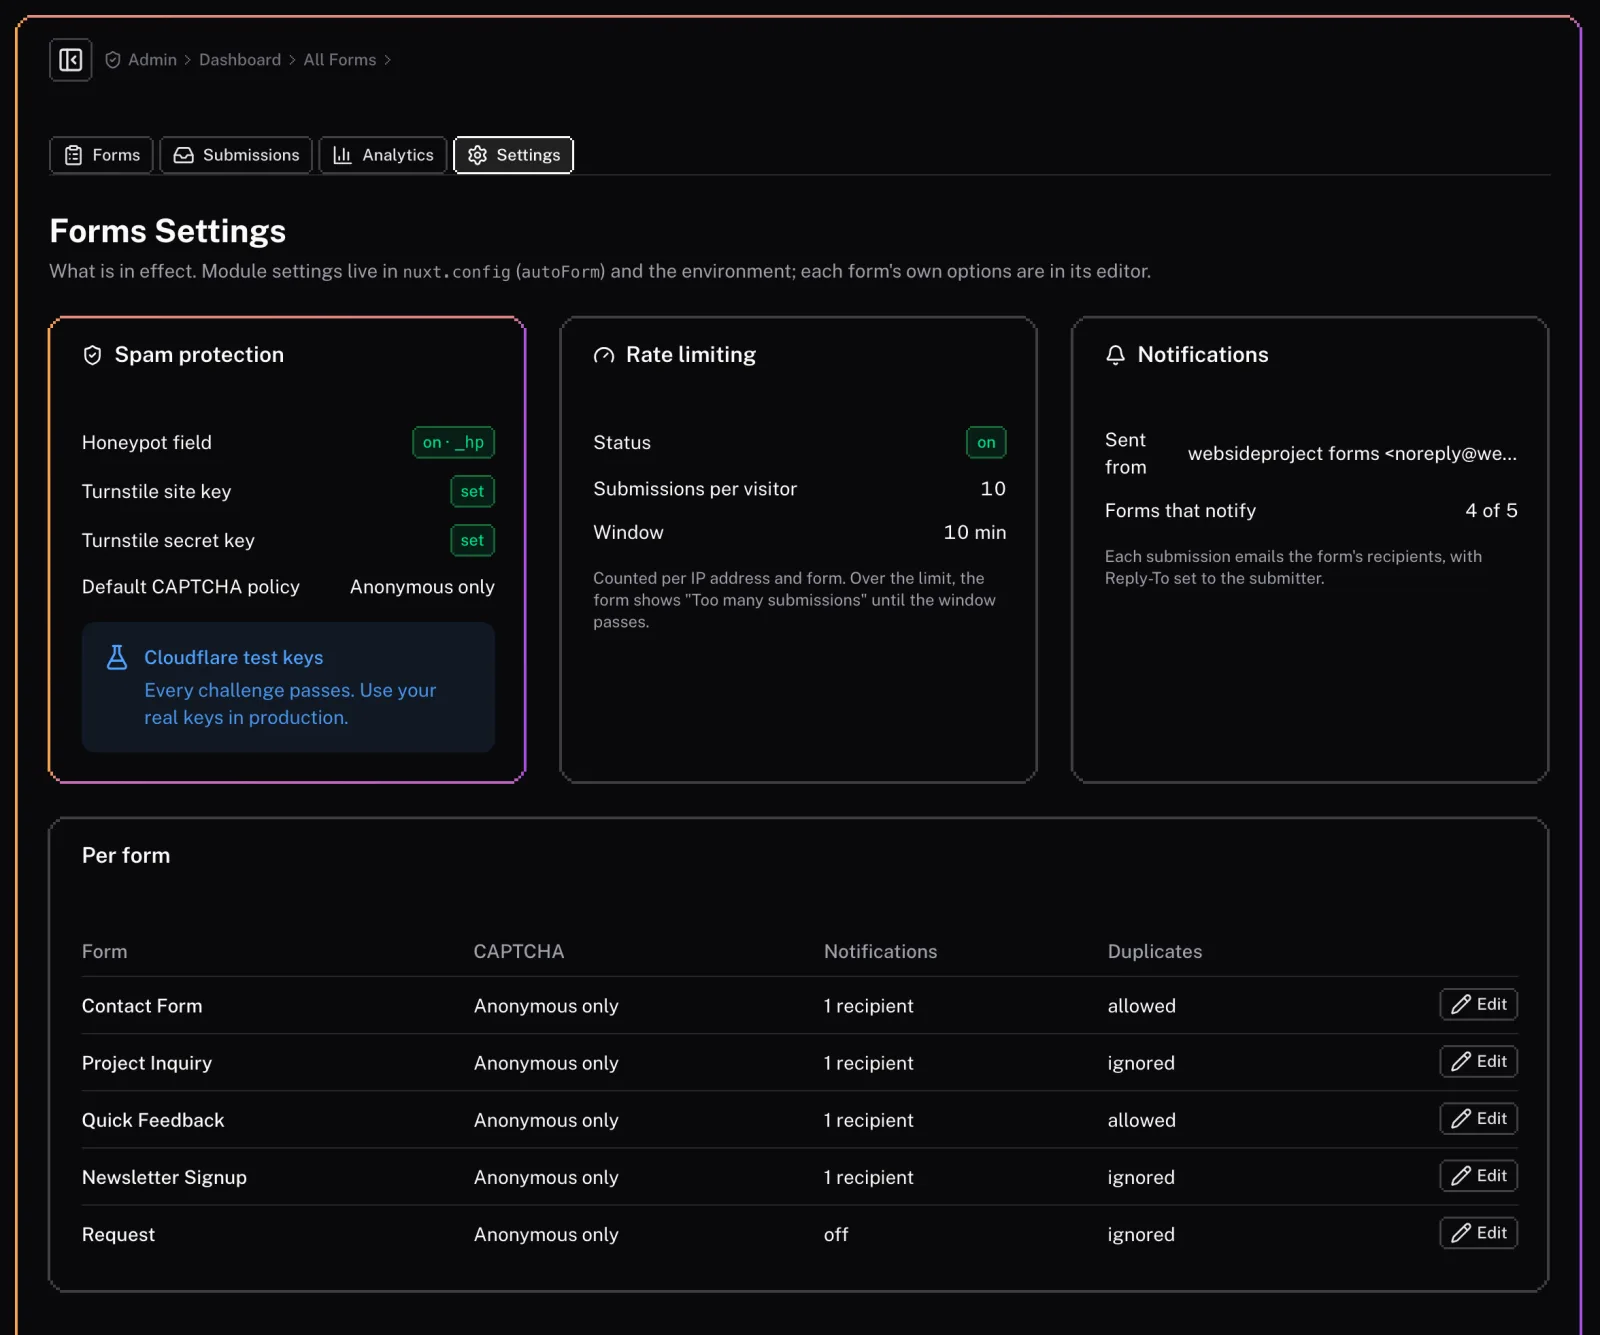Click the Honeypot field 'on · _hp' badge

(454, 442)
